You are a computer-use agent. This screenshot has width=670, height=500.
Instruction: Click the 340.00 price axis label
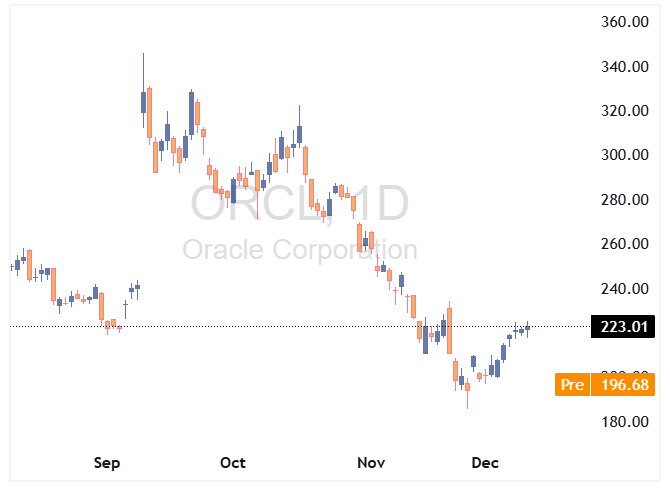[628, 67]
